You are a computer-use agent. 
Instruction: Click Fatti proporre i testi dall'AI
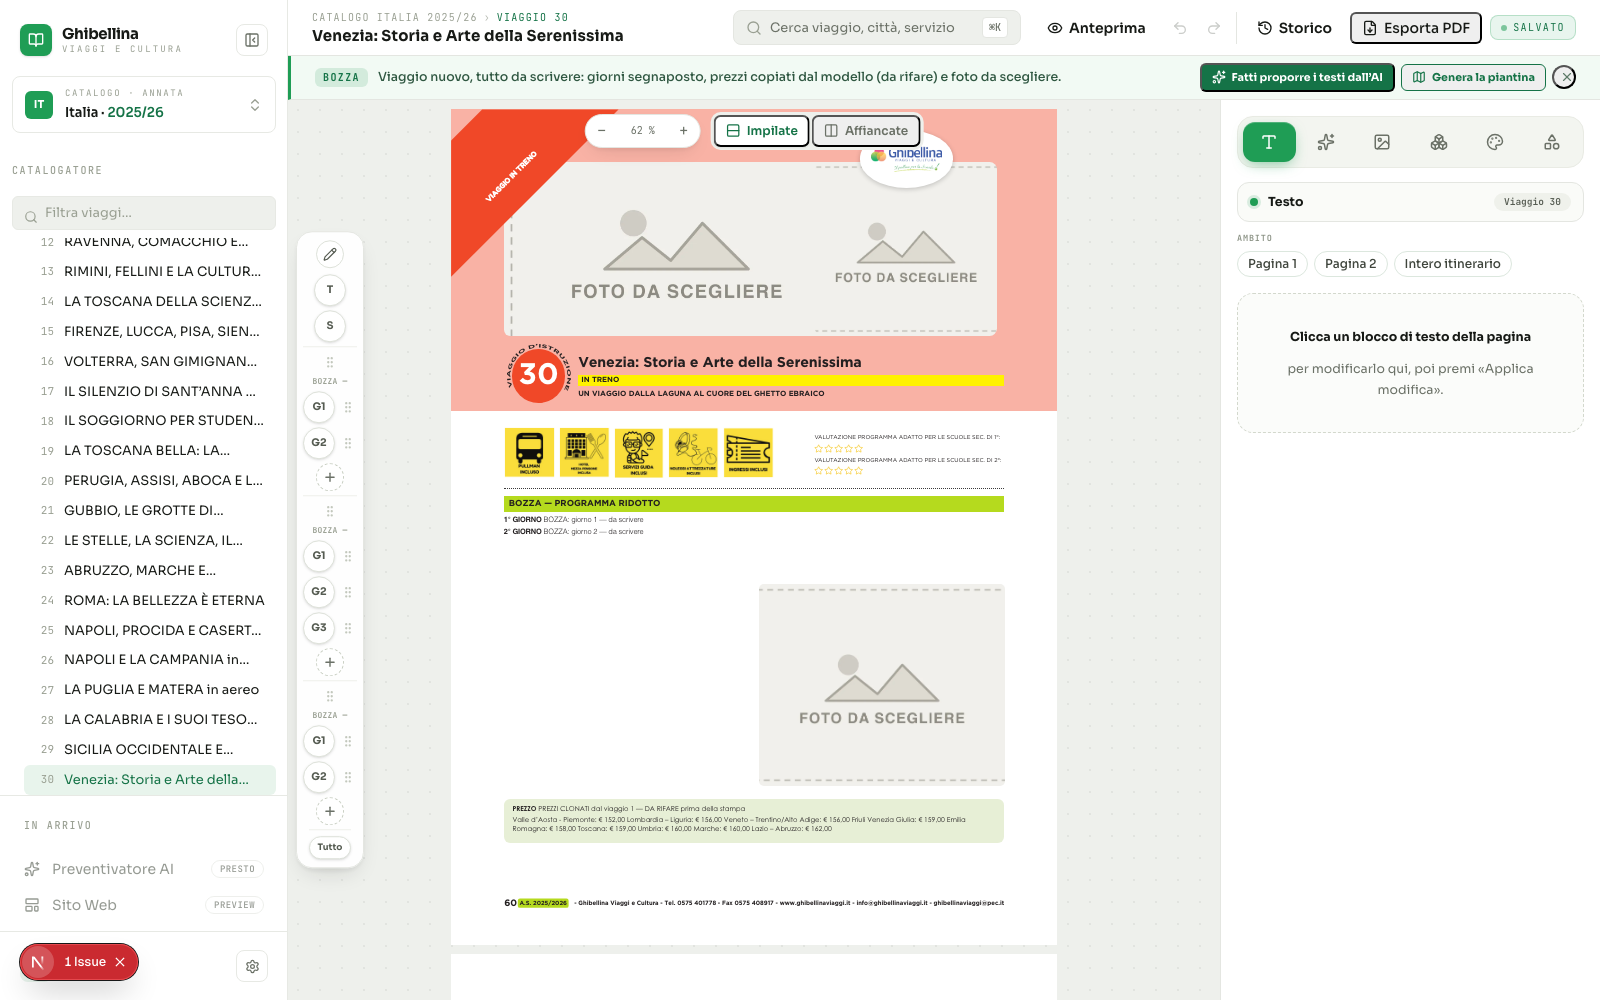tap(1297, 77)
